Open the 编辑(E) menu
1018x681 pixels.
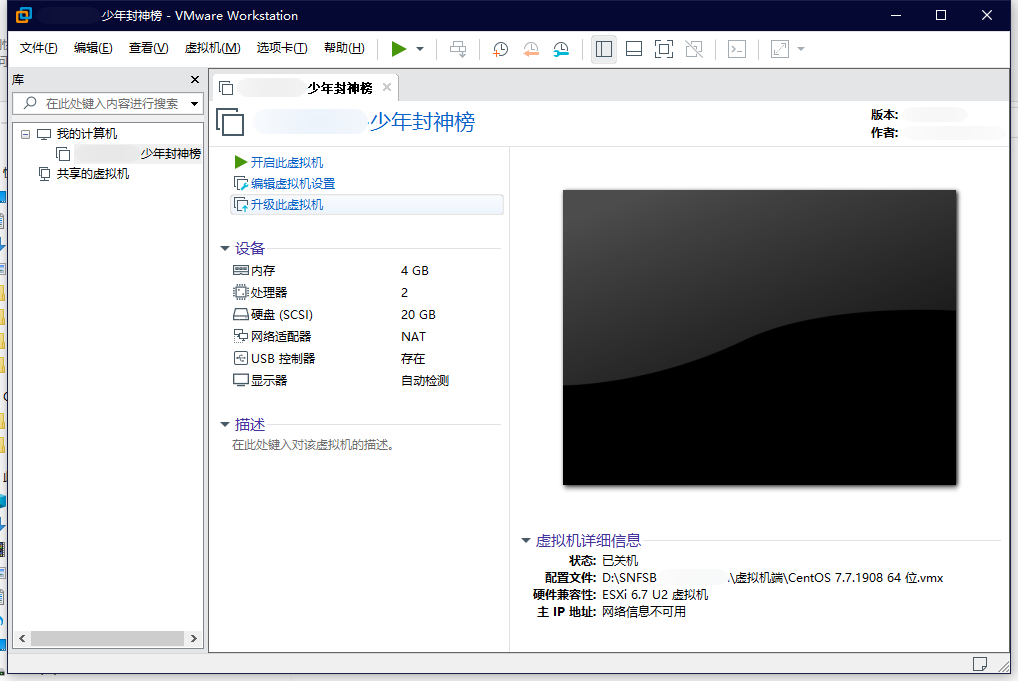click(93, 48)
